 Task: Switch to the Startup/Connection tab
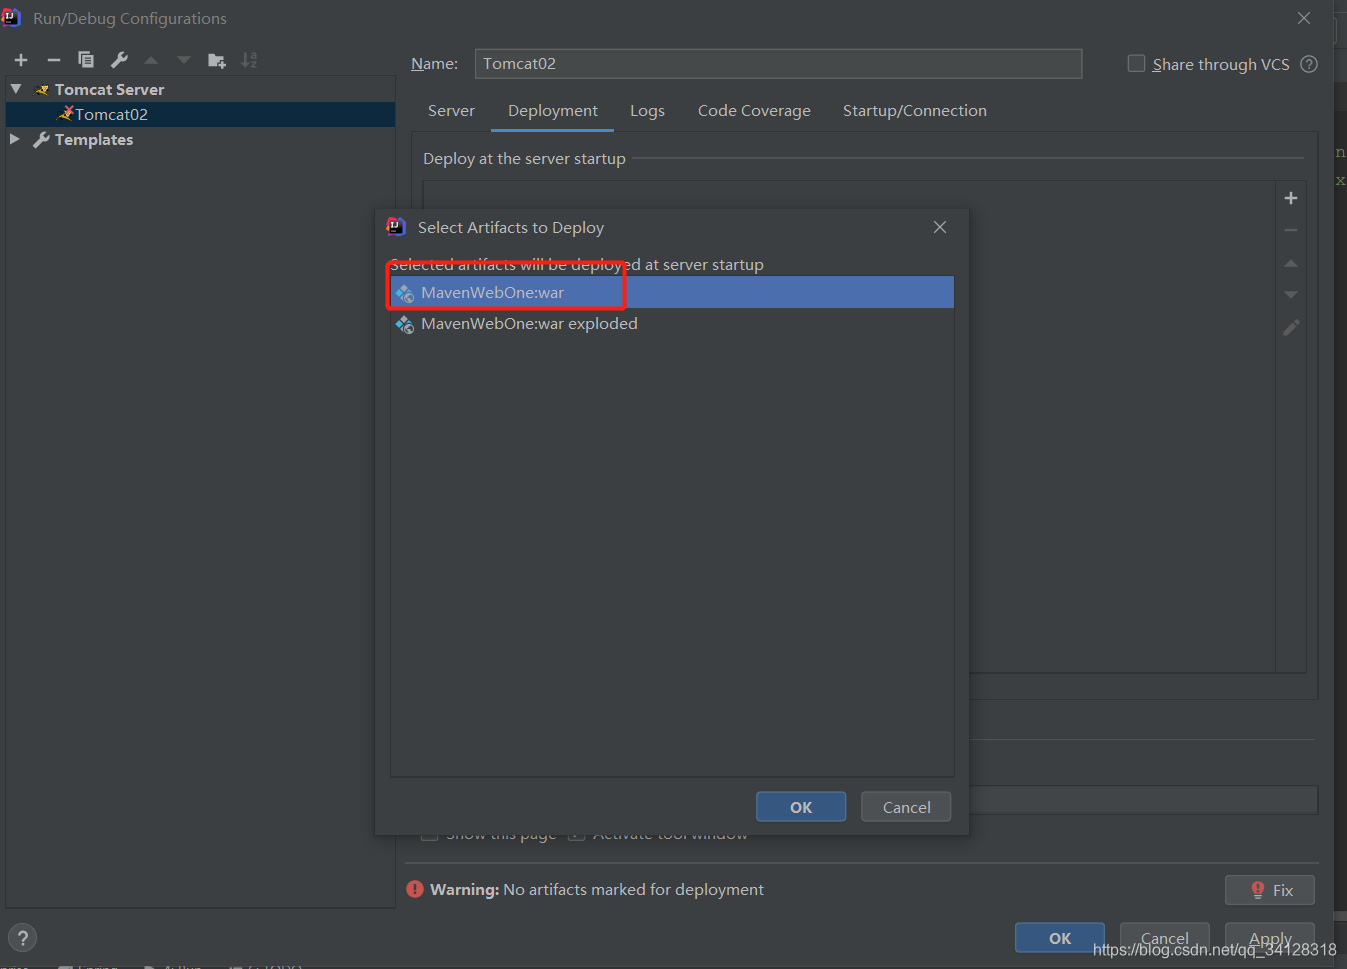coord(915,111)
